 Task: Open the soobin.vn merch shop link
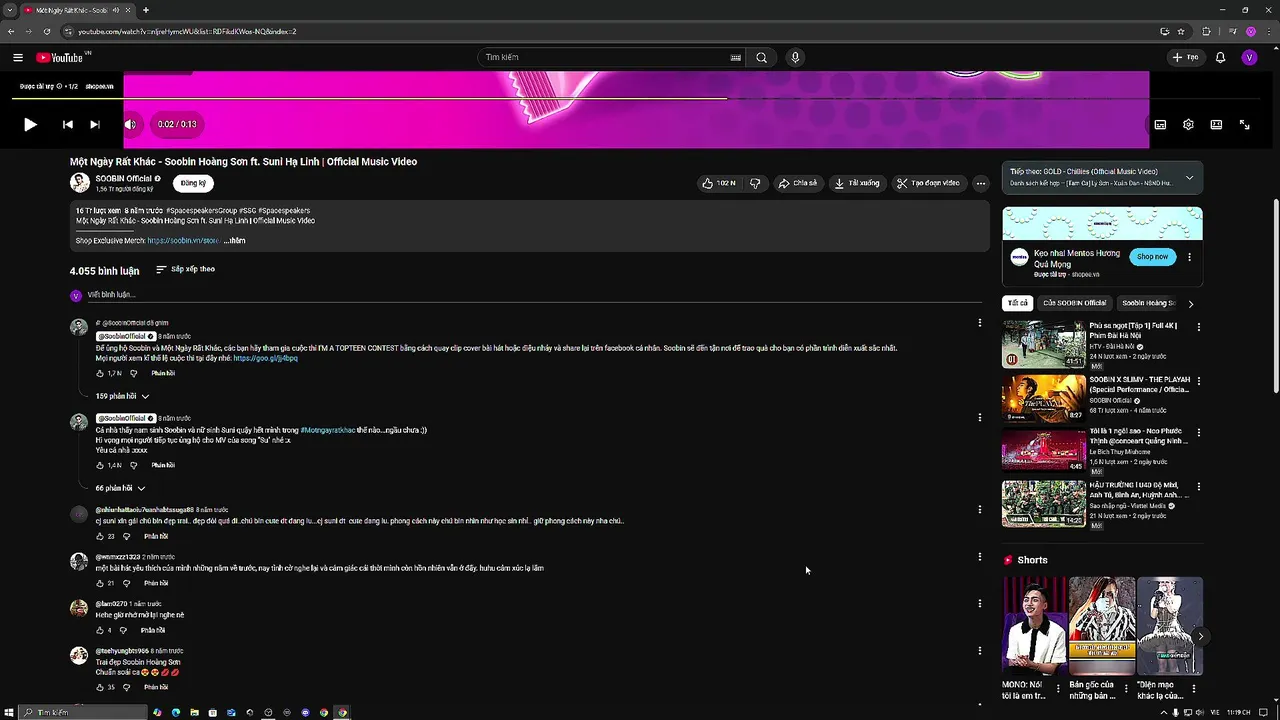(x=183, y=240)
